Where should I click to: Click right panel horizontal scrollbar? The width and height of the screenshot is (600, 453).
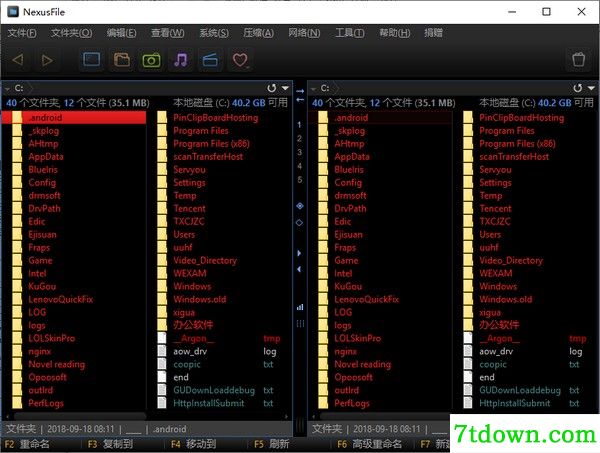click(385, 416)
